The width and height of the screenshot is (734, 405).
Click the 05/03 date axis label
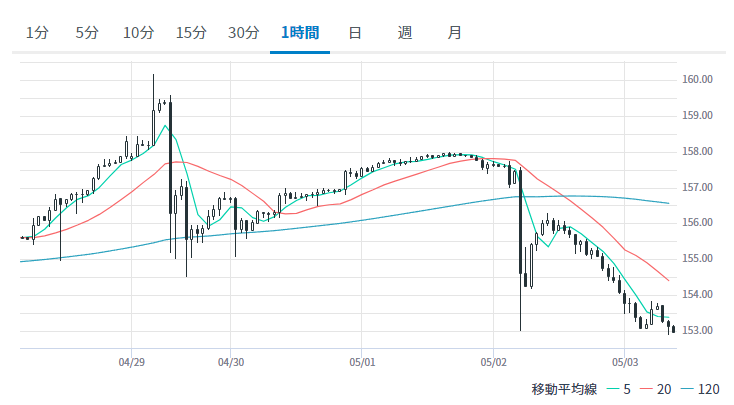point(625,362)
